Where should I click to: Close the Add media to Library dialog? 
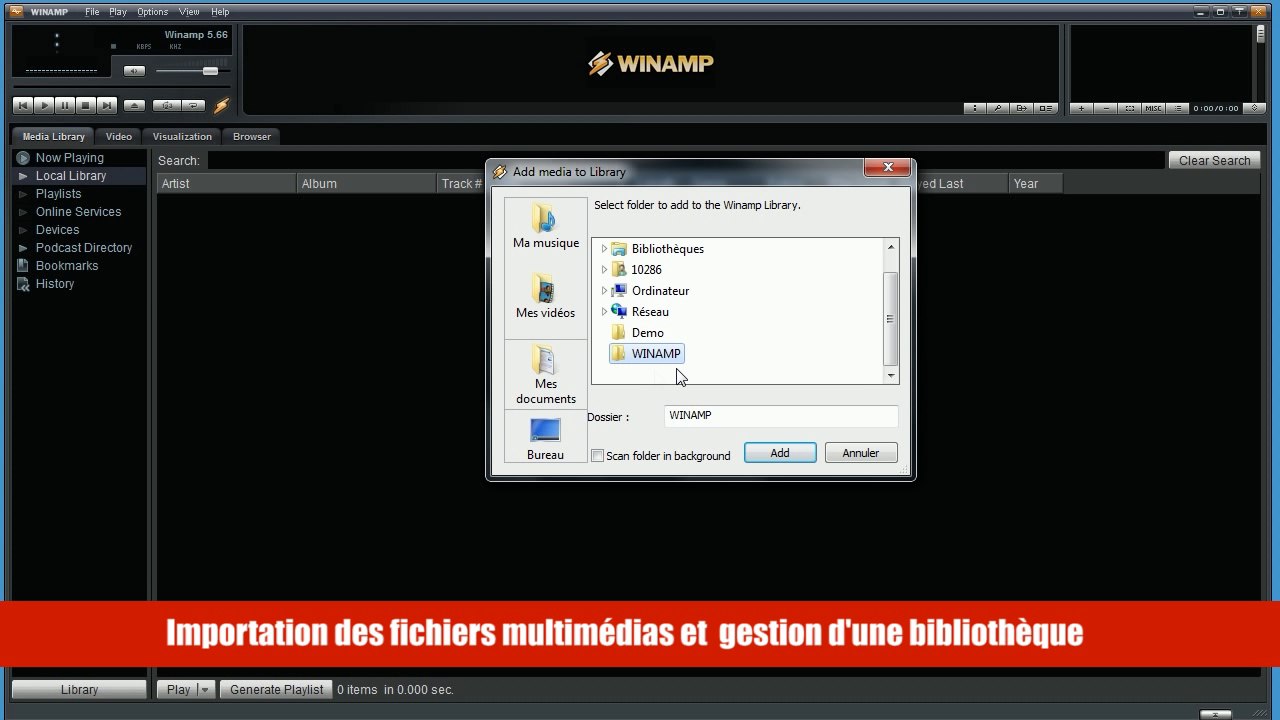pos(887,168)
